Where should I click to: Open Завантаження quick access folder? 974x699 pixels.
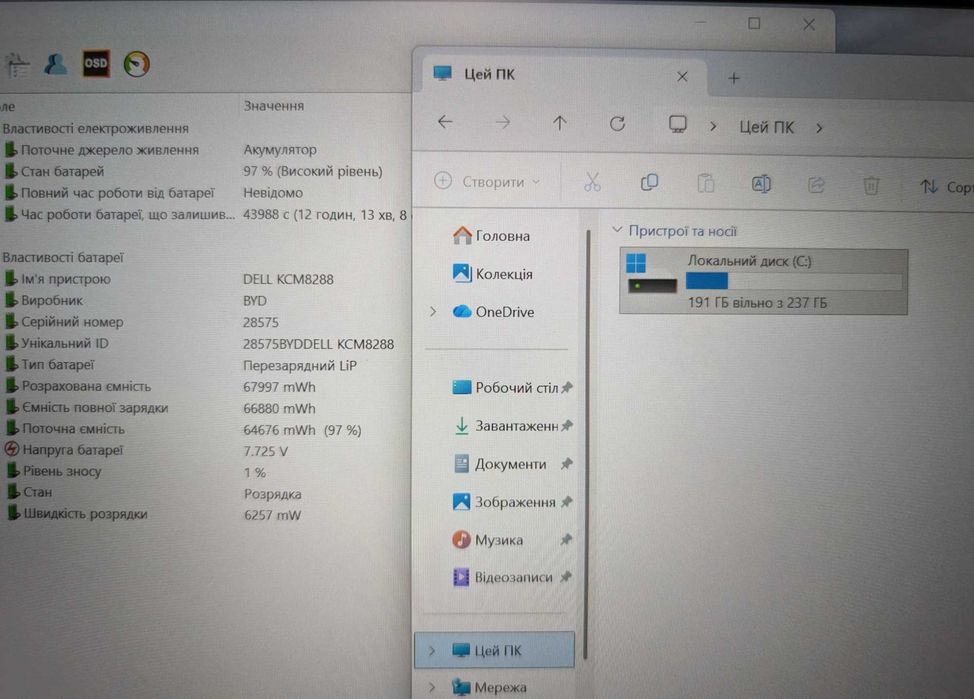click(506, 426)
